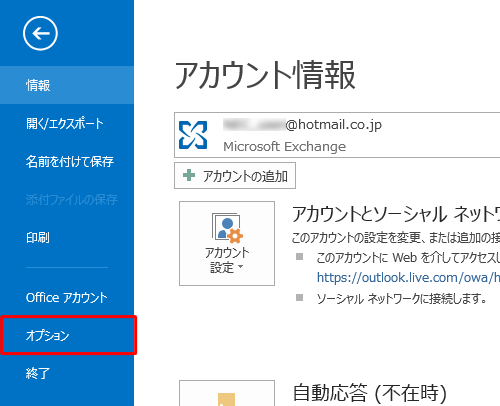Click the 自動応答 (不在時) heading
500x406 pixels.
370,393
